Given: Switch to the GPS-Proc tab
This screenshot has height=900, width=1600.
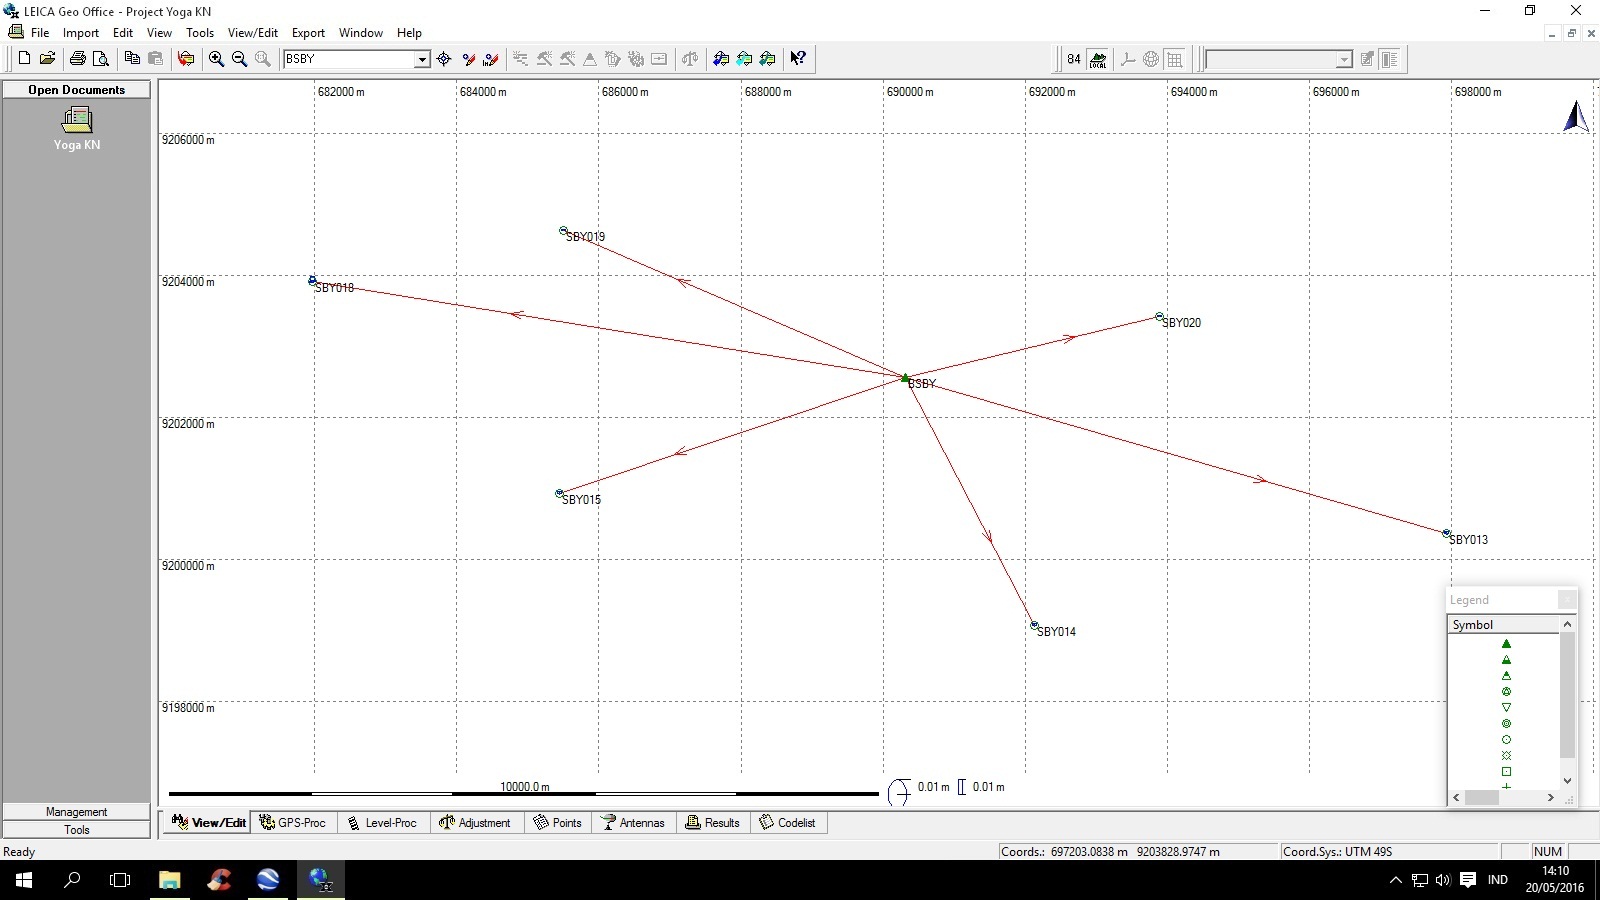Looking at the screenshot, I should (x=293, y=822).
